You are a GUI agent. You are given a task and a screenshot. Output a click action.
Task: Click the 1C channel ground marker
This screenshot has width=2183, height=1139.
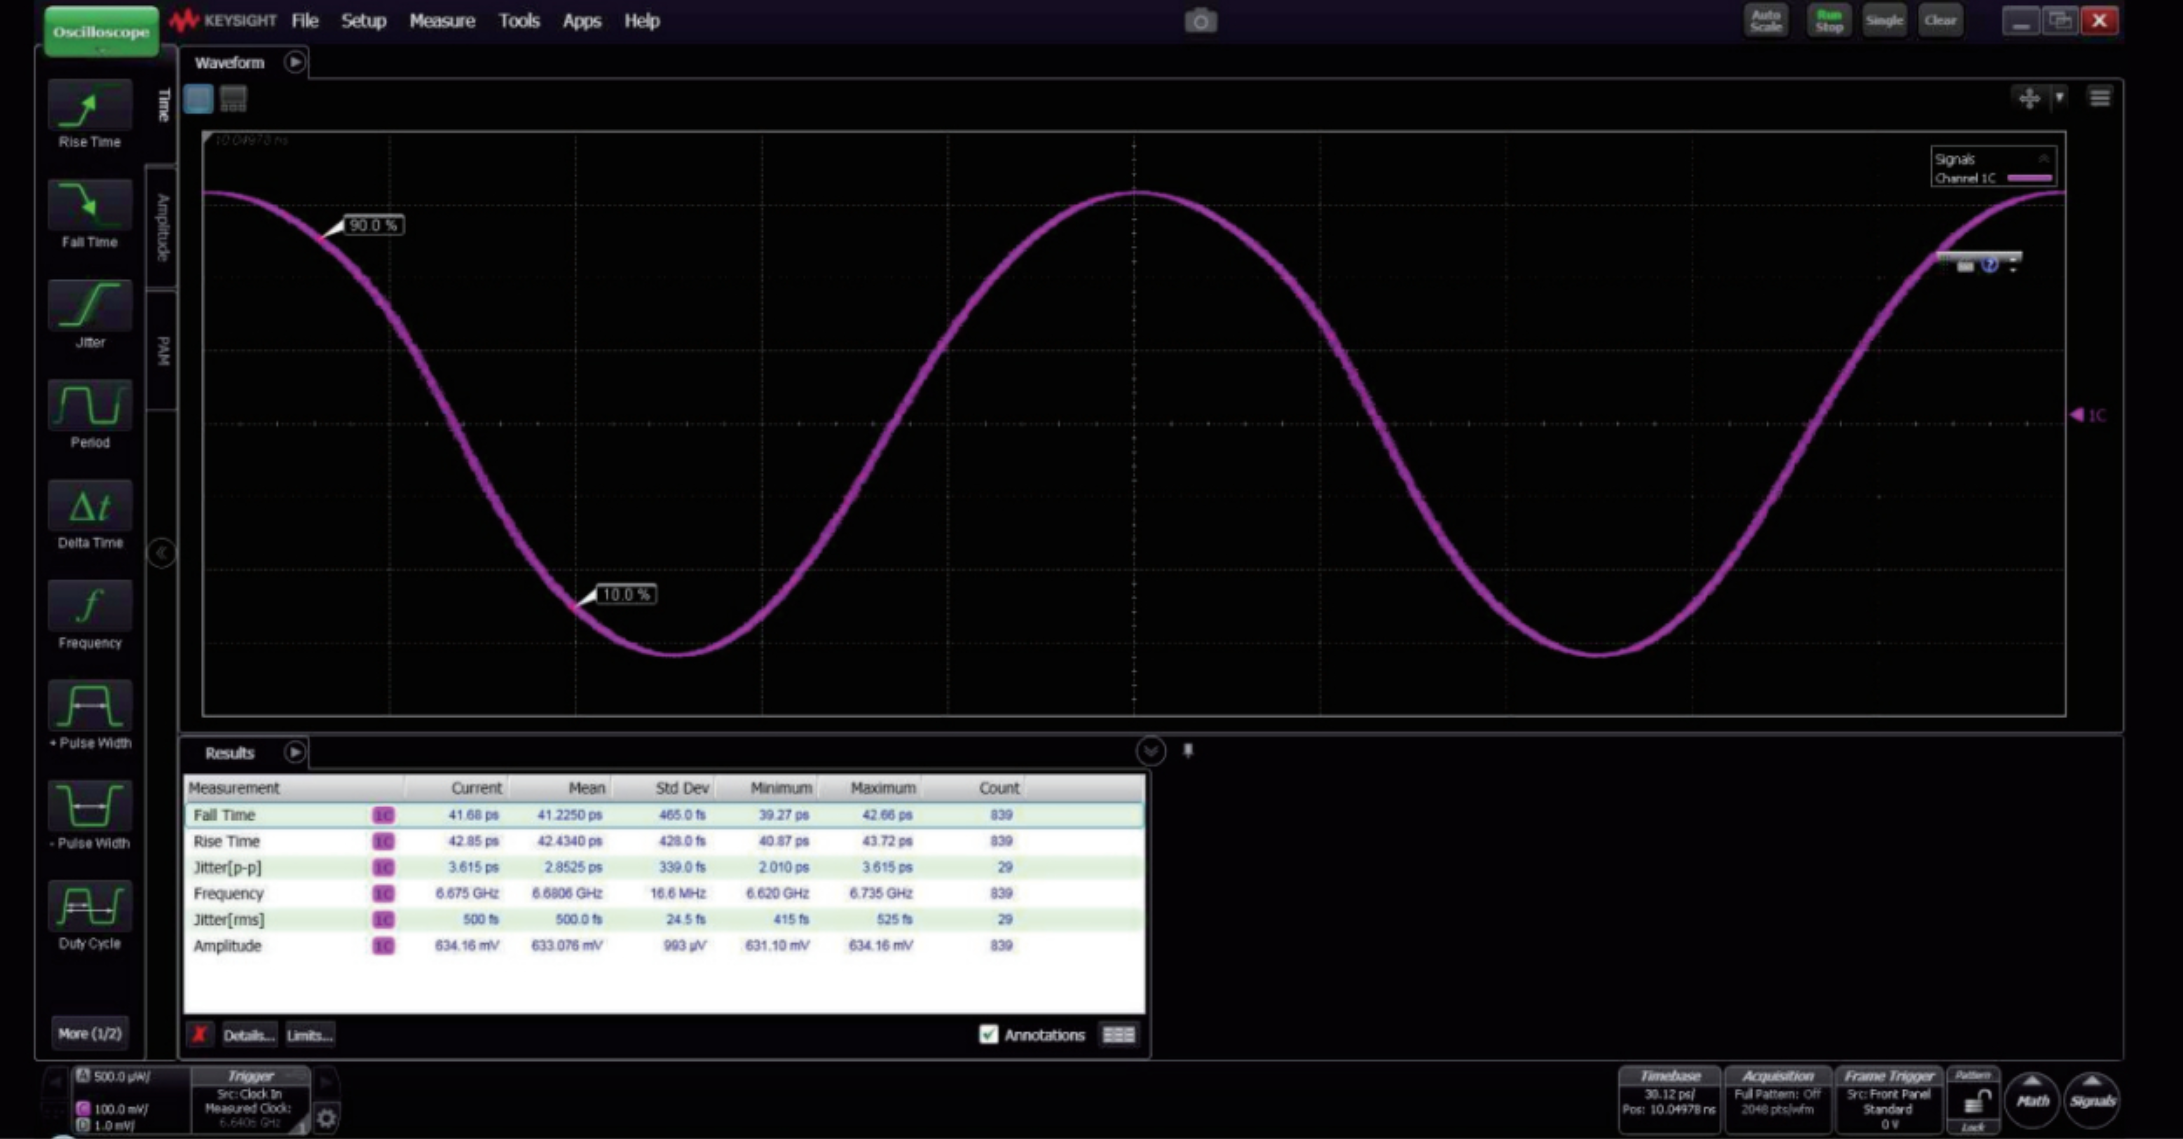[2088, 414]
